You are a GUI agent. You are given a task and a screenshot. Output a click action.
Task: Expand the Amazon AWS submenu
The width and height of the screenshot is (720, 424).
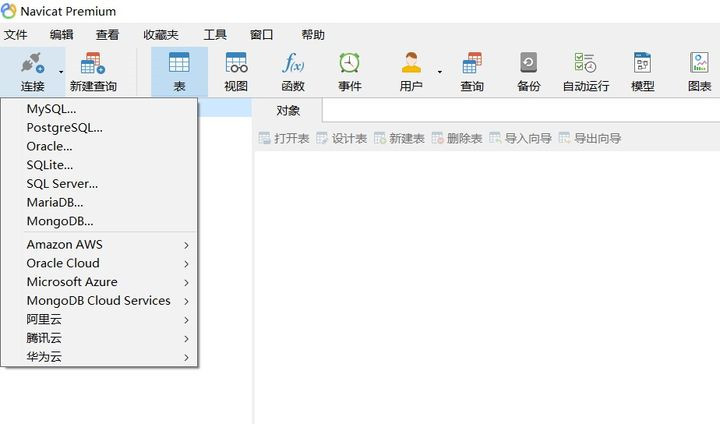click(99, 244)
